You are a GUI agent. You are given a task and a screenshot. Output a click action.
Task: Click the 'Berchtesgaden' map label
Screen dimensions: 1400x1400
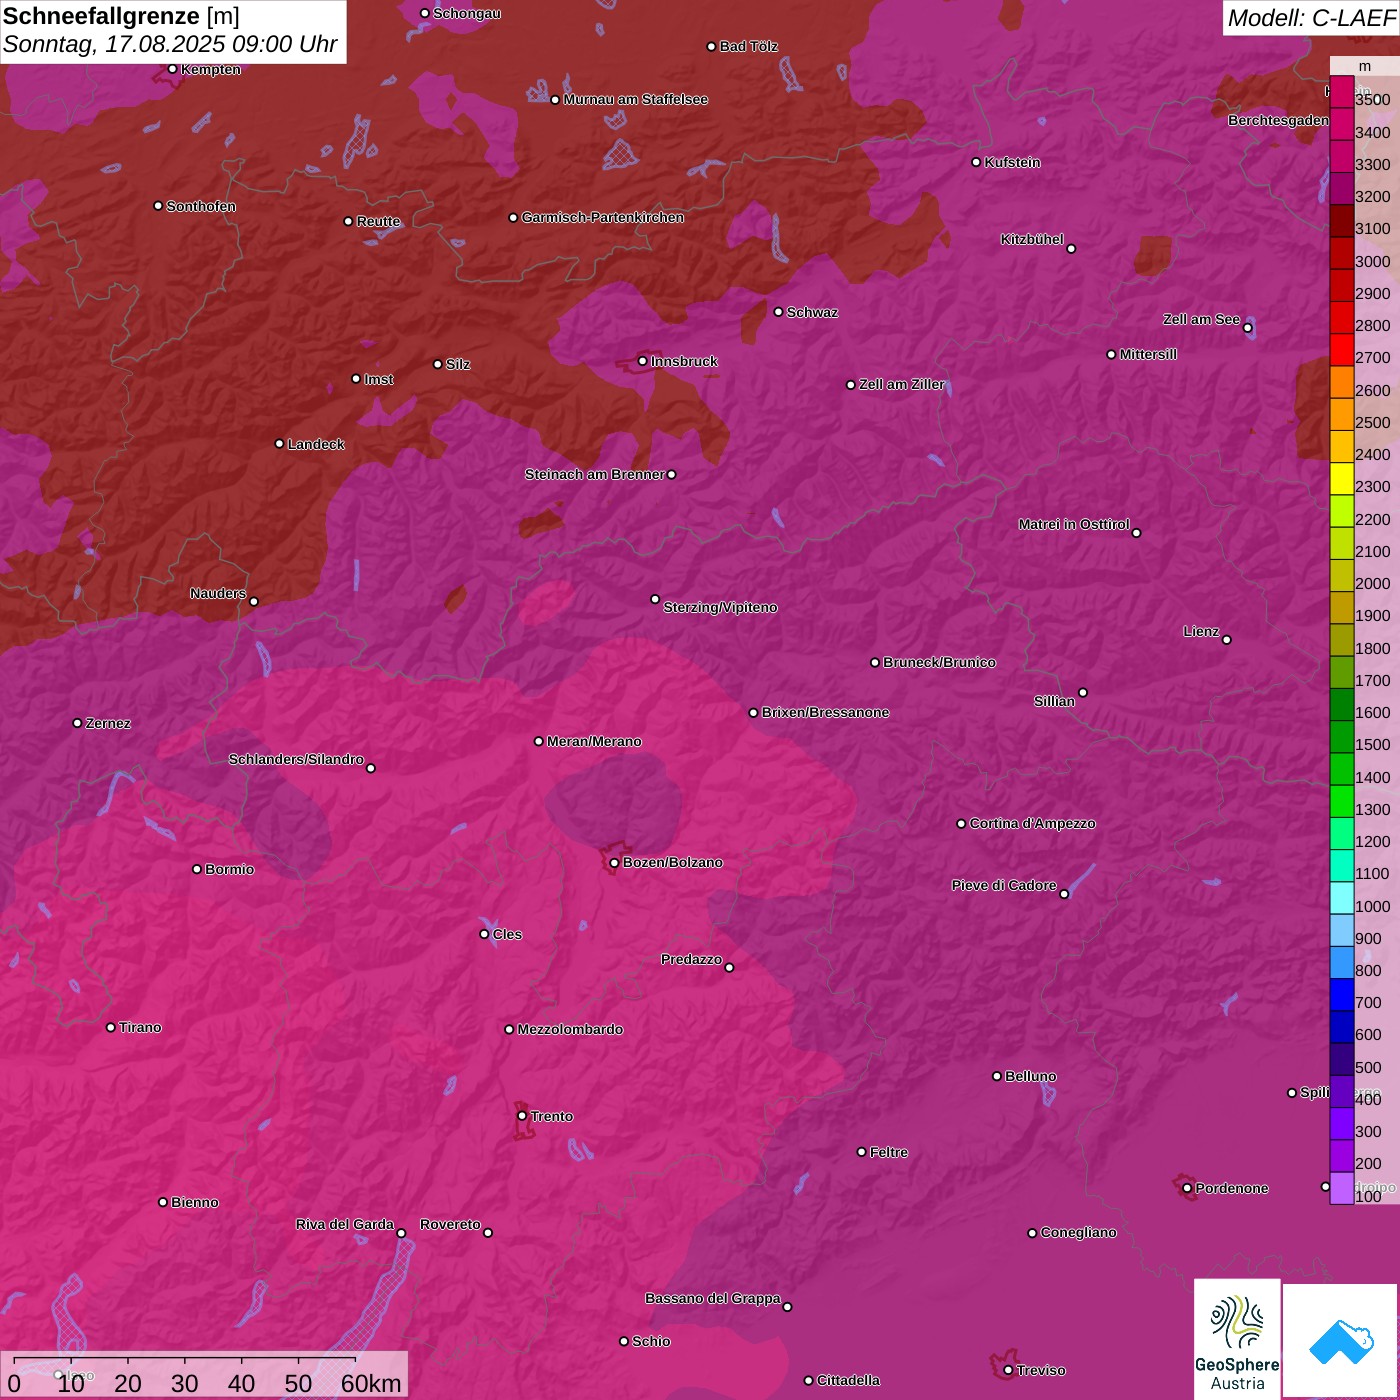point(1279,120)
